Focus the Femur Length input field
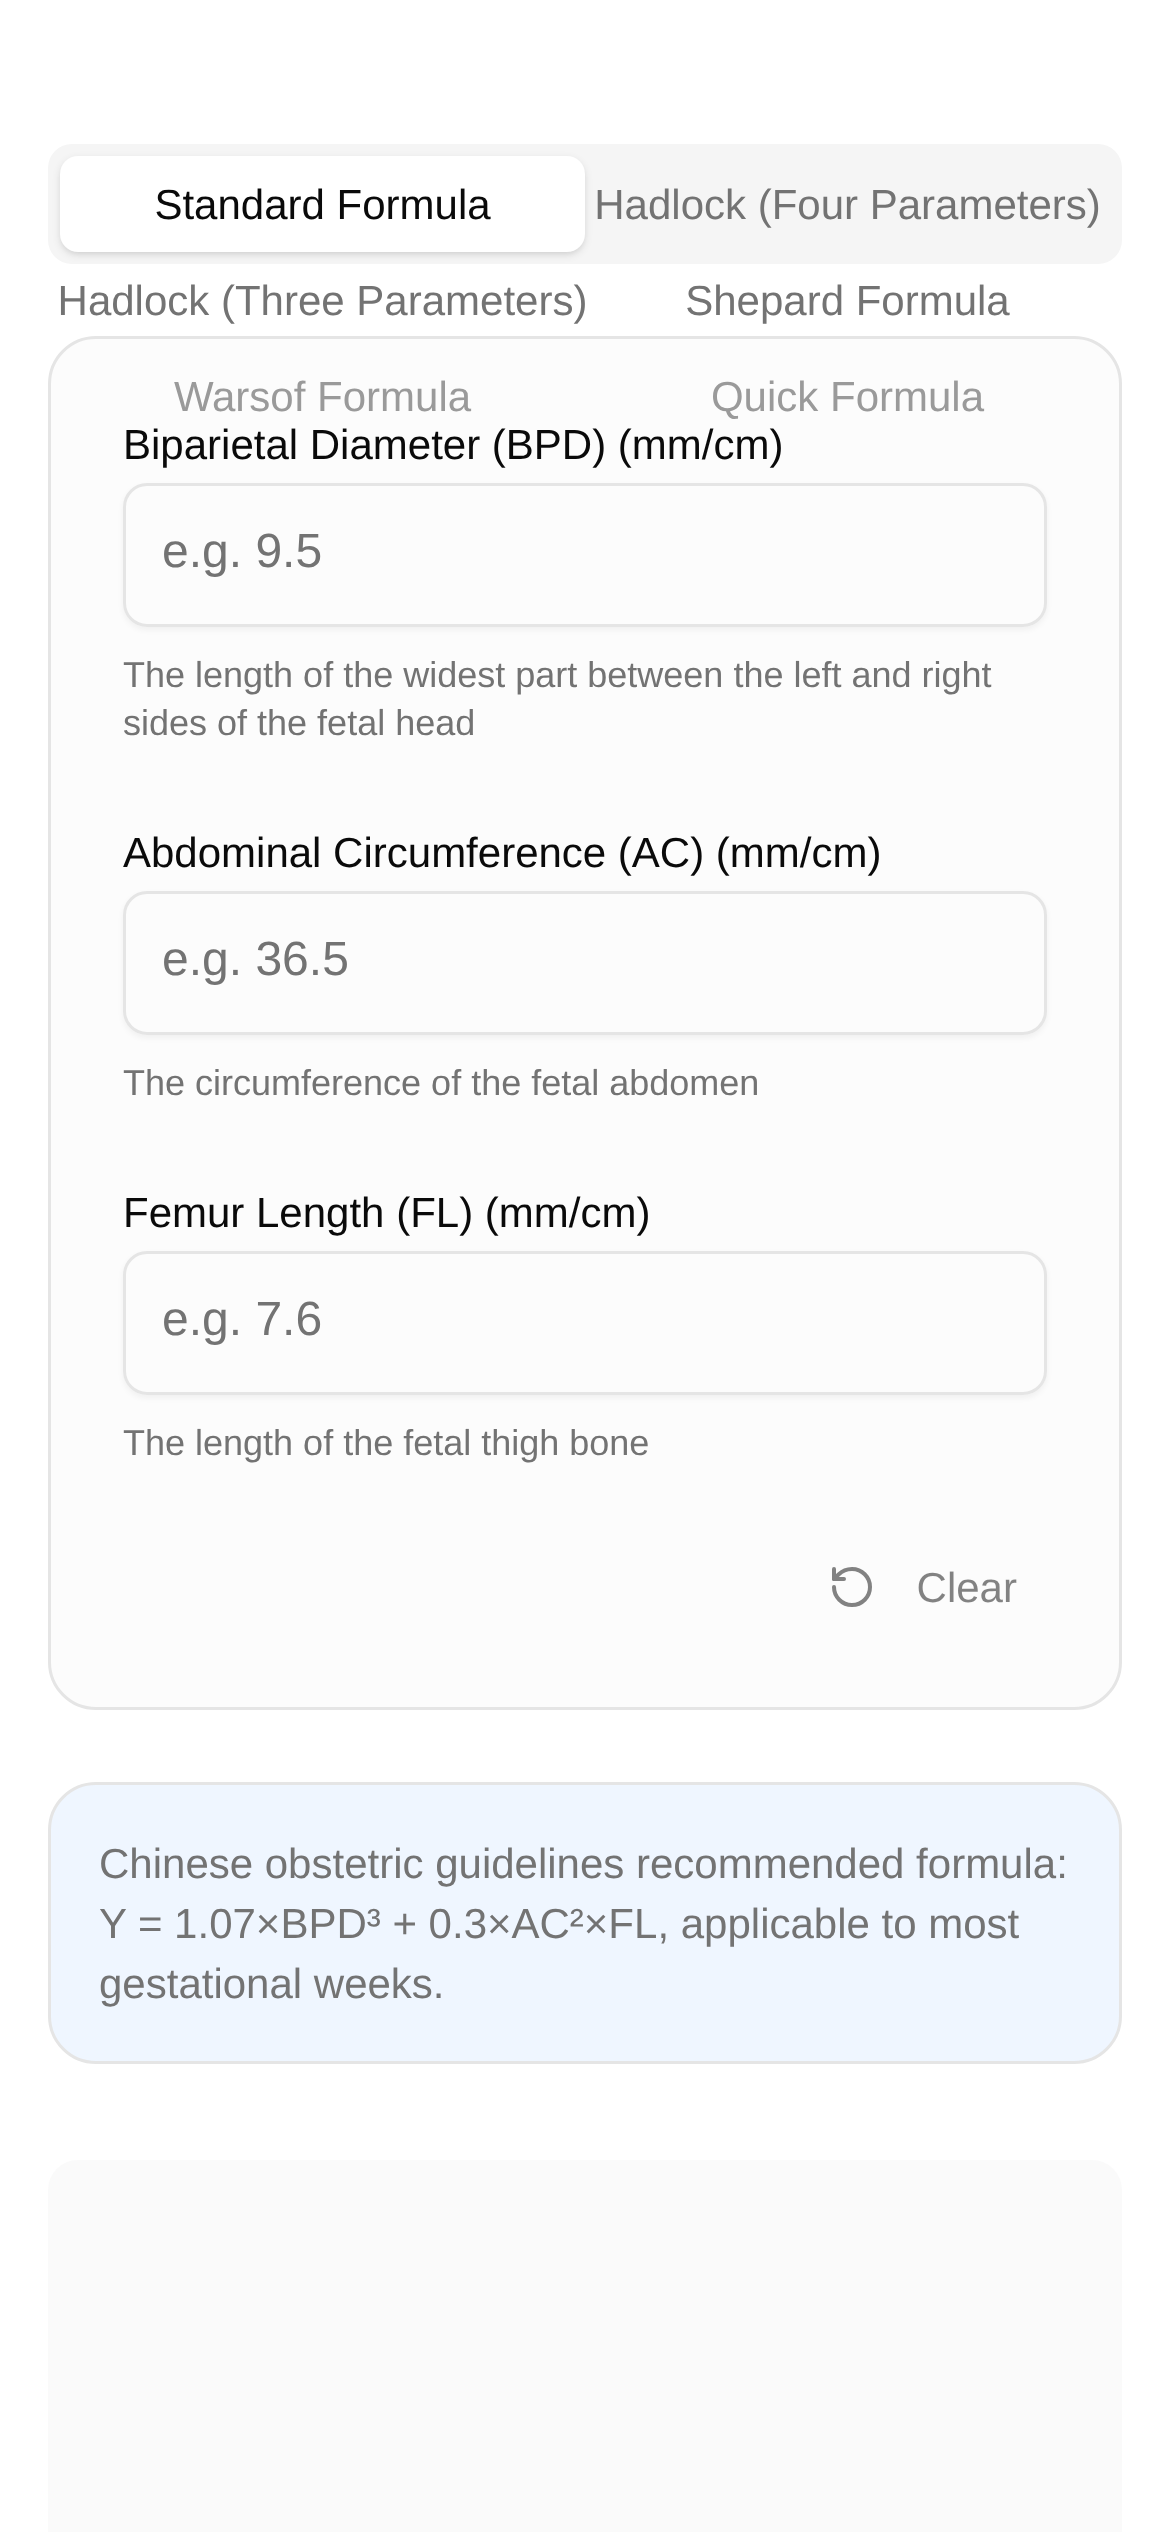The height and width of the screenshot is (2532, 1170). coord(585,1322)
